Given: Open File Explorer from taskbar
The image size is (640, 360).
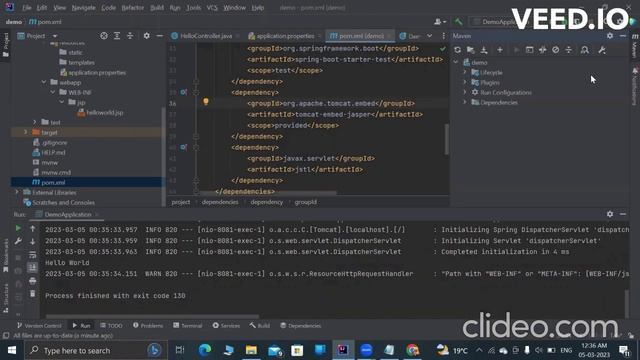Looking at the screenshot, I should pos(251,350).
